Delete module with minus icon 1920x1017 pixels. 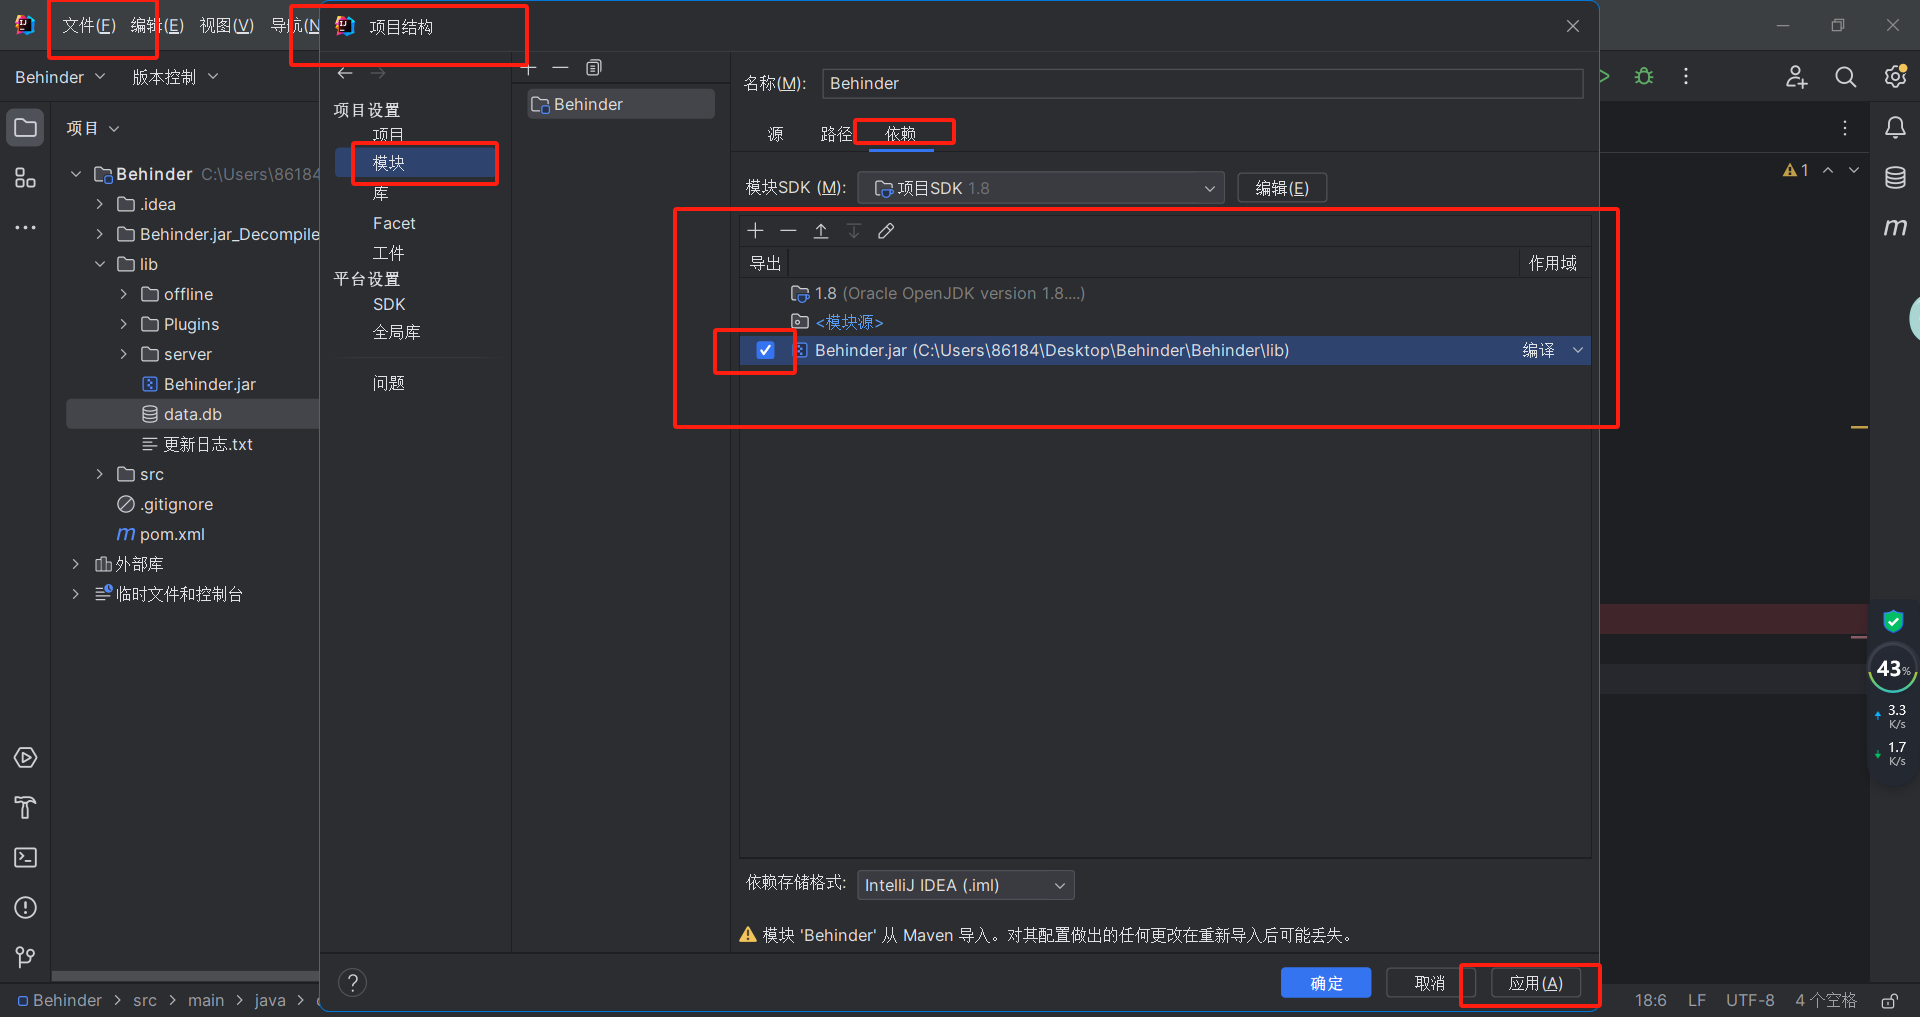(560, 68)
